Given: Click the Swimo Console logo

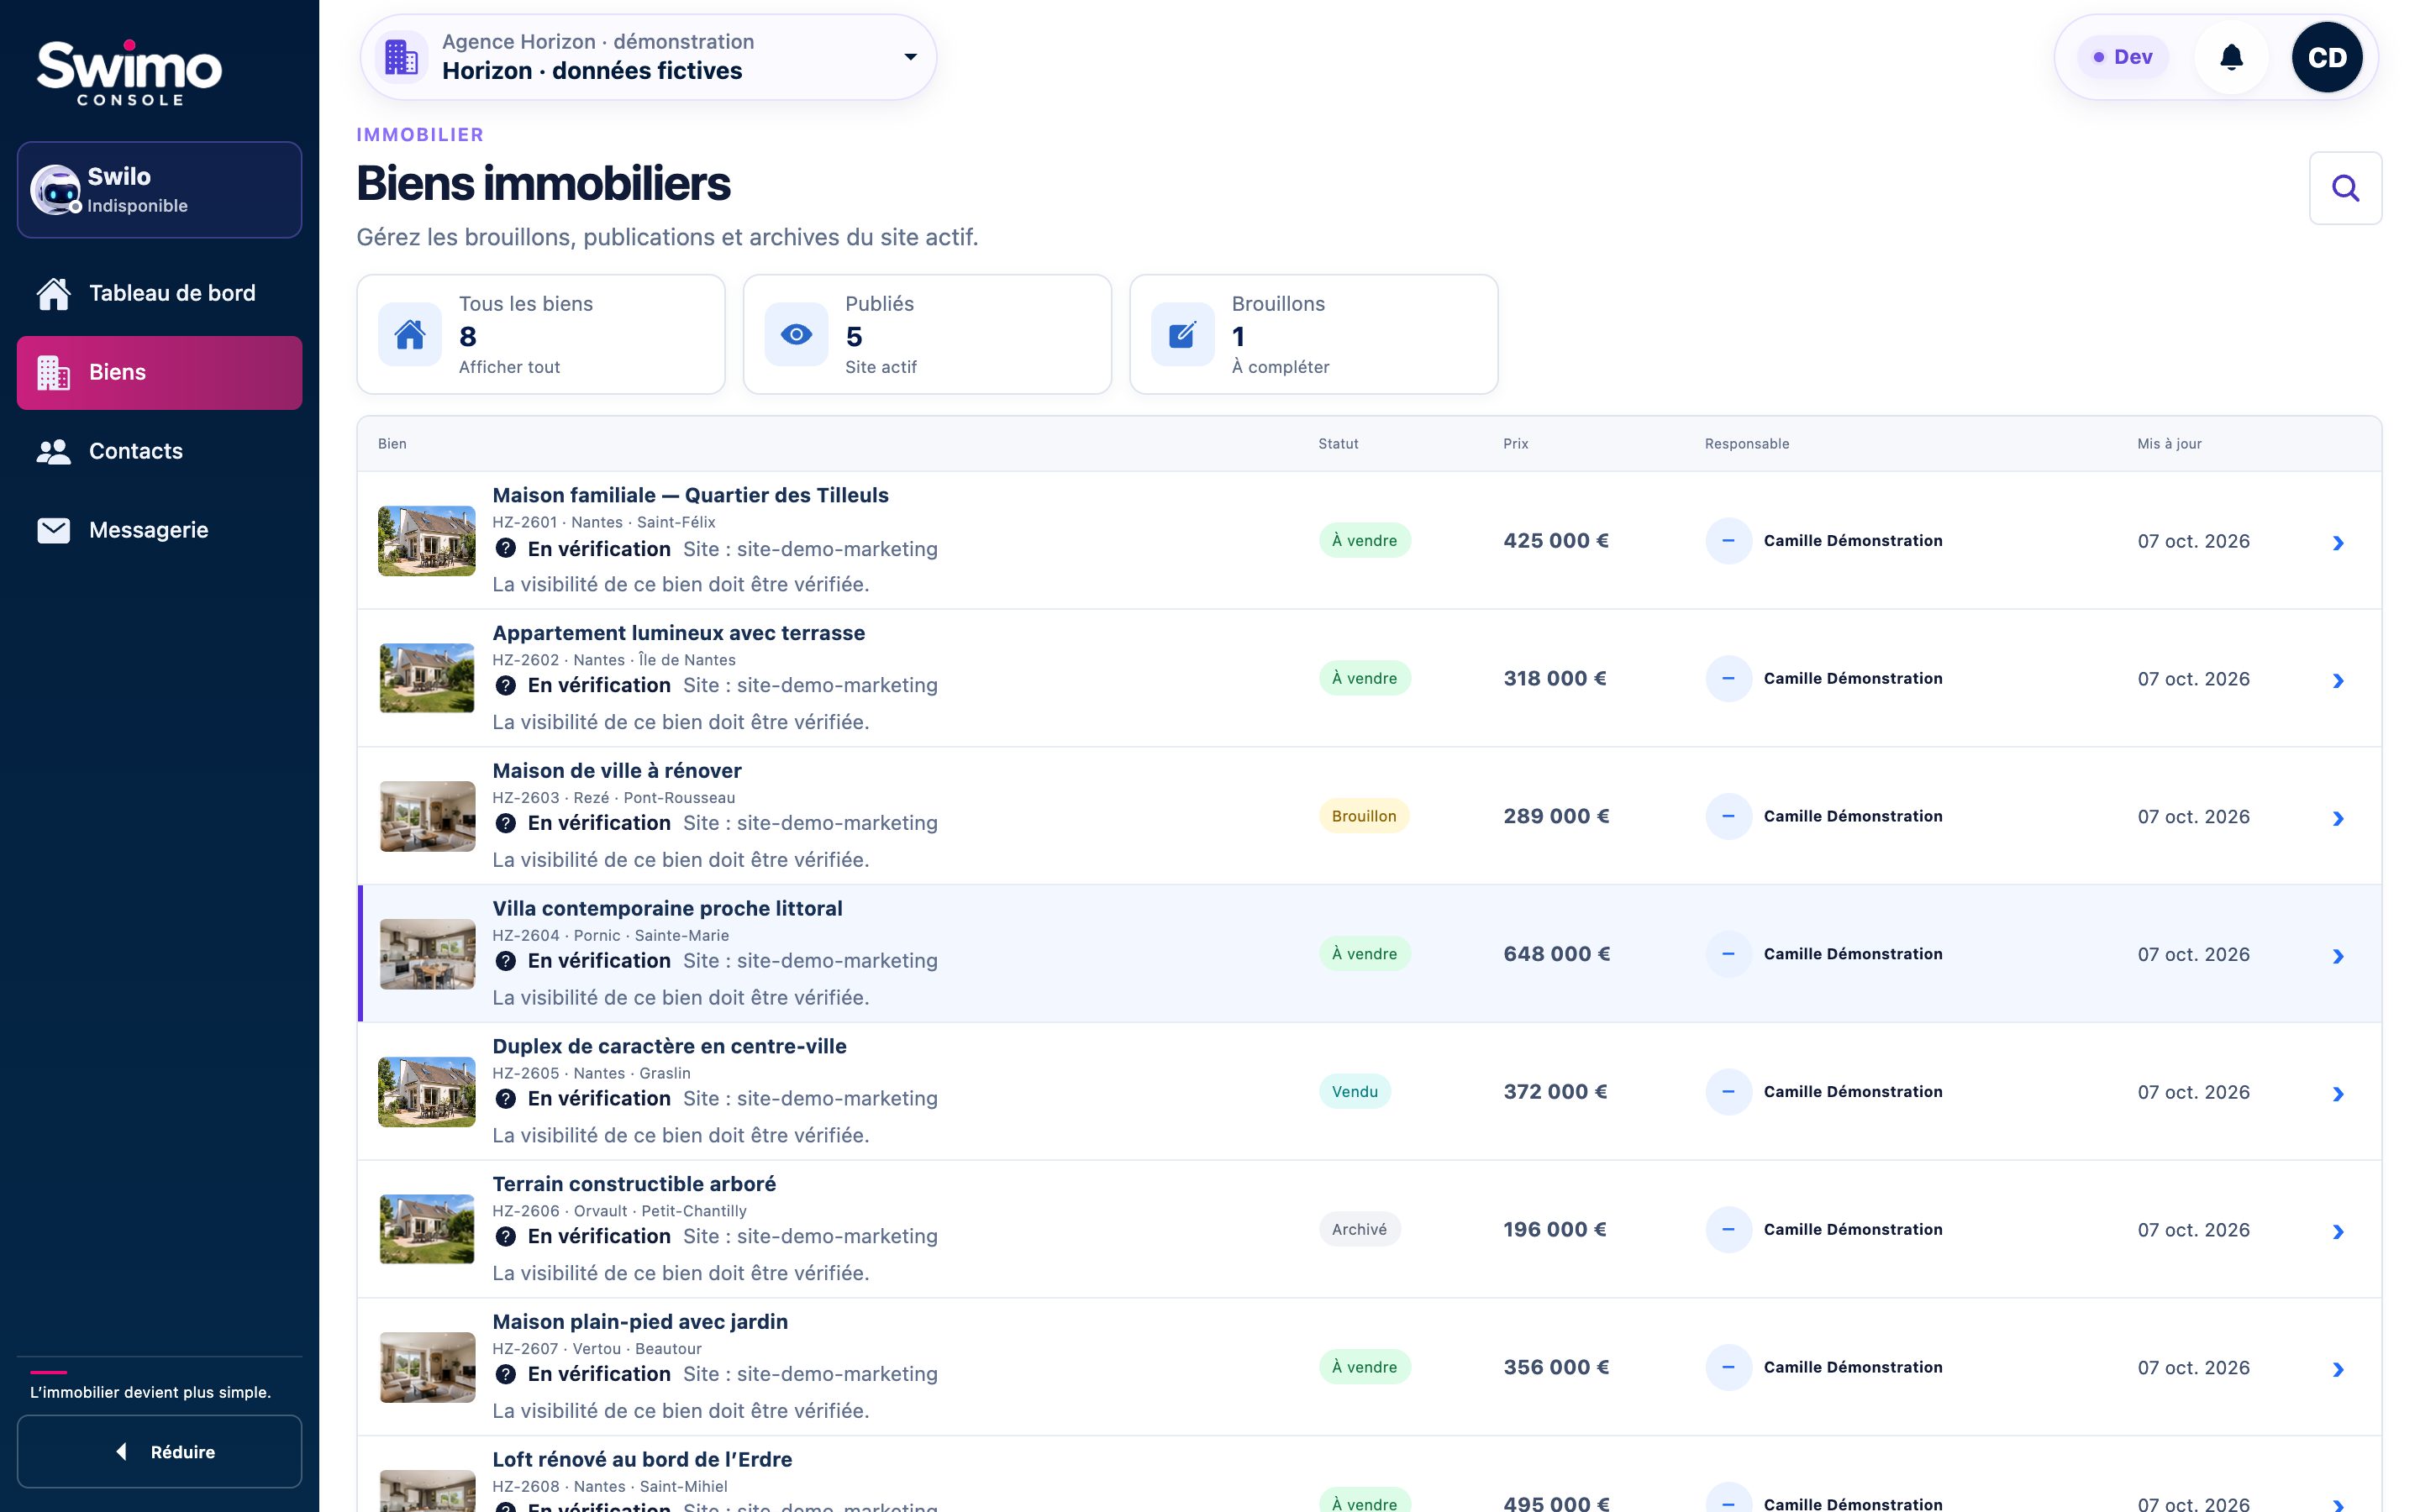Looking at the screenshot, I should click(130, 72).
